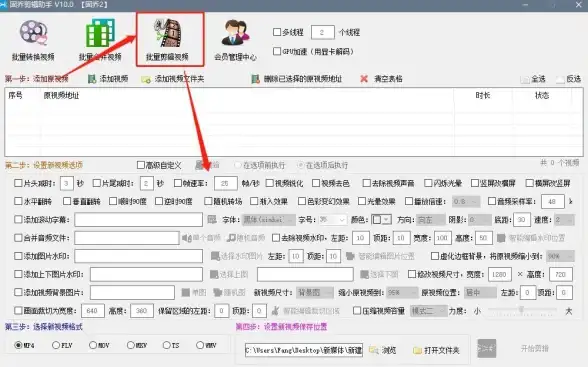Click the 随机音频 icon
Image resolution: width=588 pixels, height=367 pixels.
click(231, 238)
